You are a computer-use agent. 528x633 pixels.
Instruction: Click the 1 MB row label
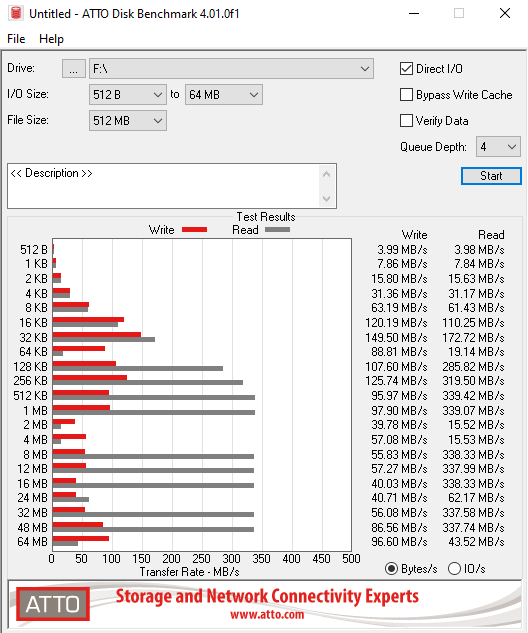[36, 411]
